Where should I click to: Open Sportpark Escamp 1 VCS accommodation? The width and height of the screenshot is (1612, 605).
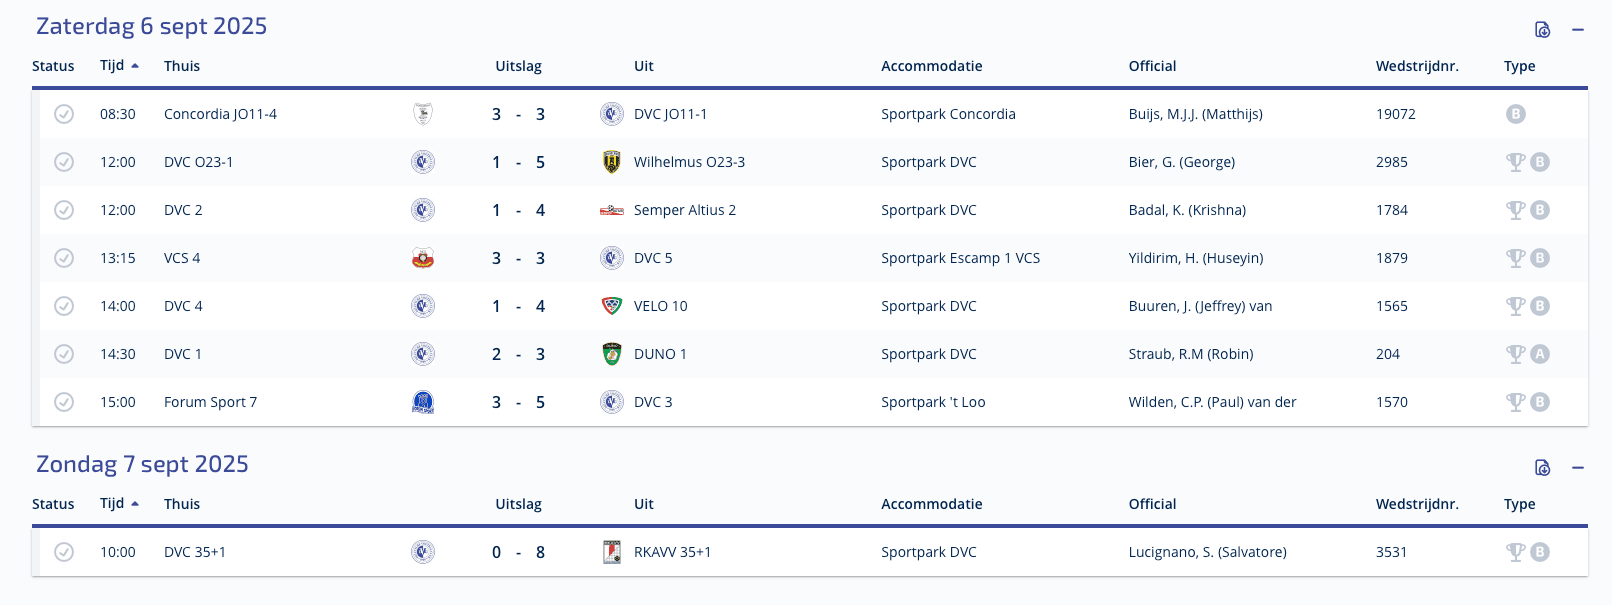(x=960, y=258)
